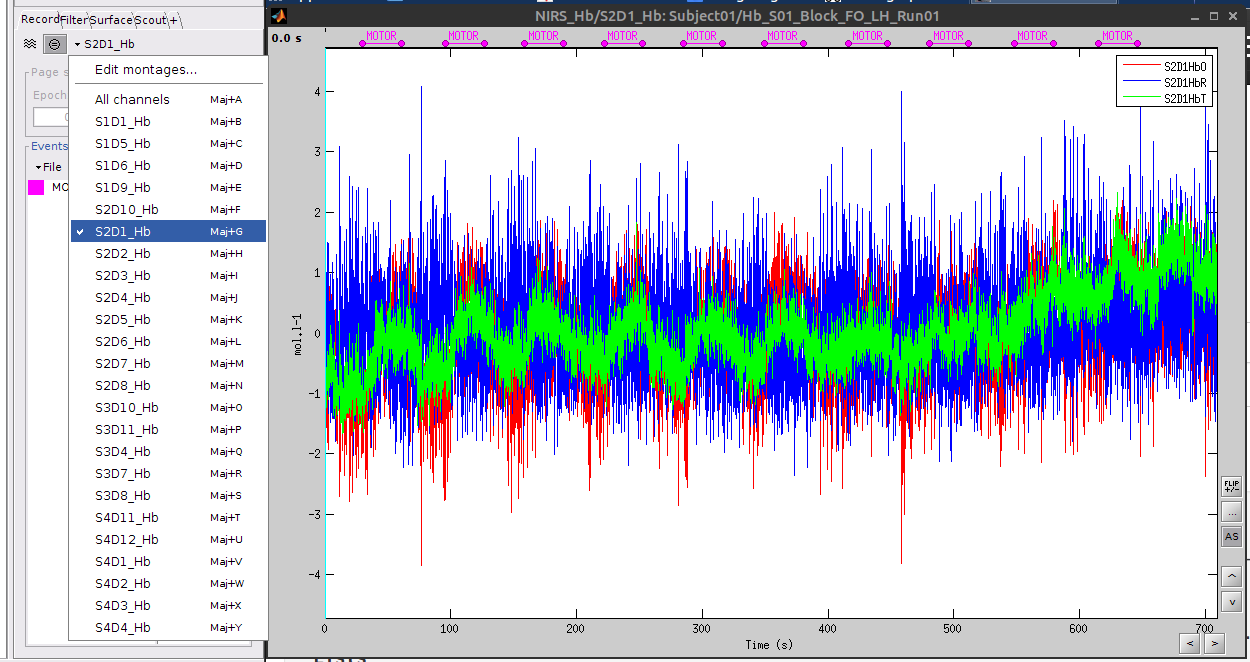Click the '+' add tab
1250x662 pixels.
coord(173,19)
